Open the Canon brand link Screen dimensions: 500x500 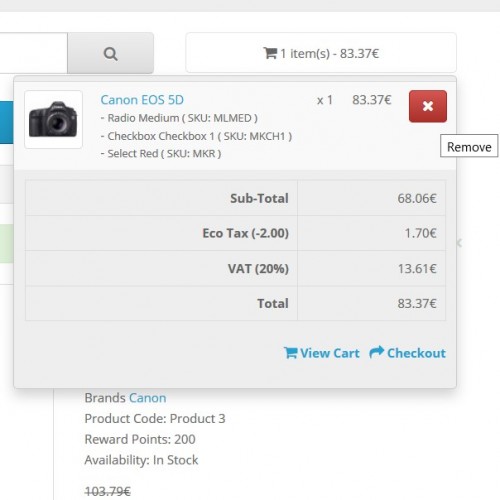[147, 398]
